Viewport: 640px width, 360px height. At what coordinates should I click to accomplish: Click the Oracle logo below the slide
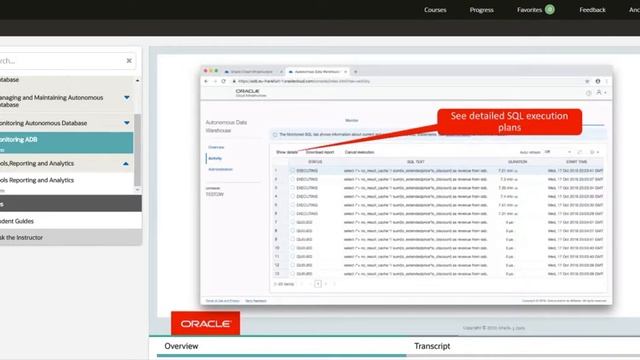(x=205, y=324)
